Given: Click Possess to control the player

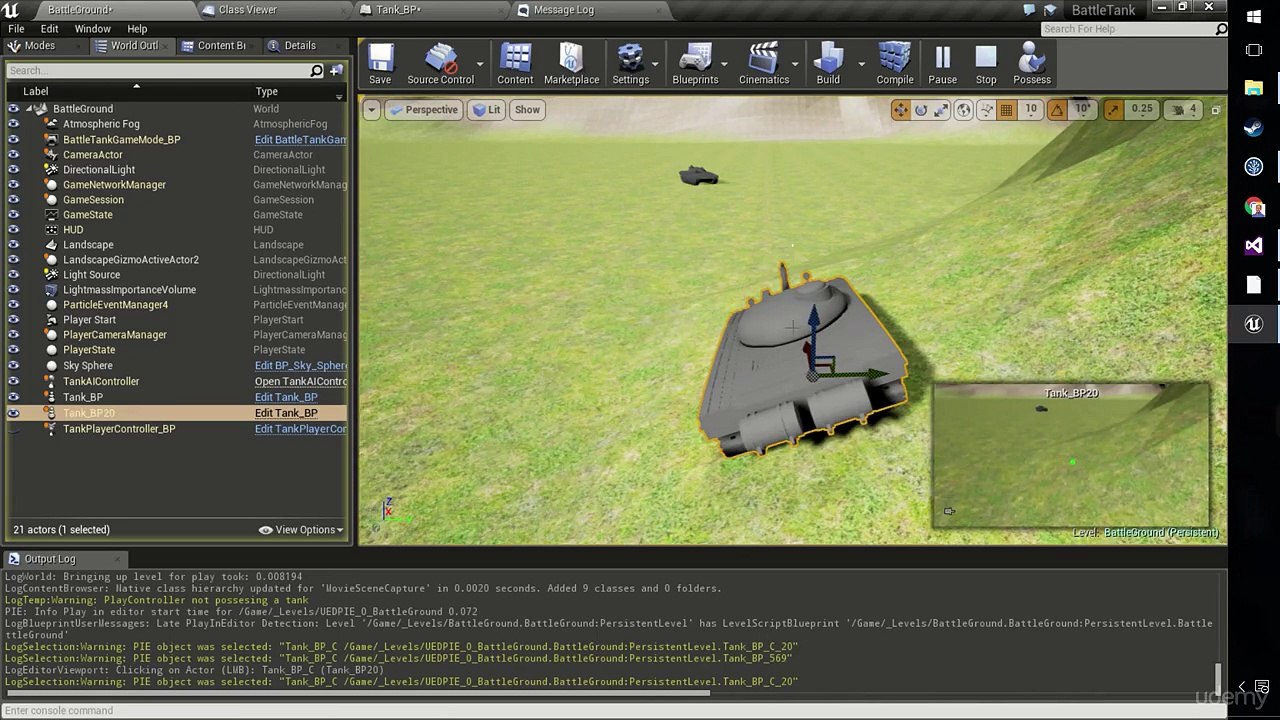Looking at the screenshot, I should tap(1032, 65).
